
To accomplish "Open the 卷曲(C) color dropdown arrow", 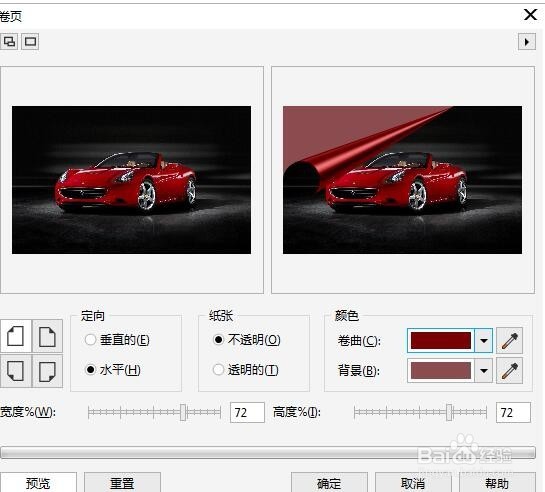I will (483, 341).
